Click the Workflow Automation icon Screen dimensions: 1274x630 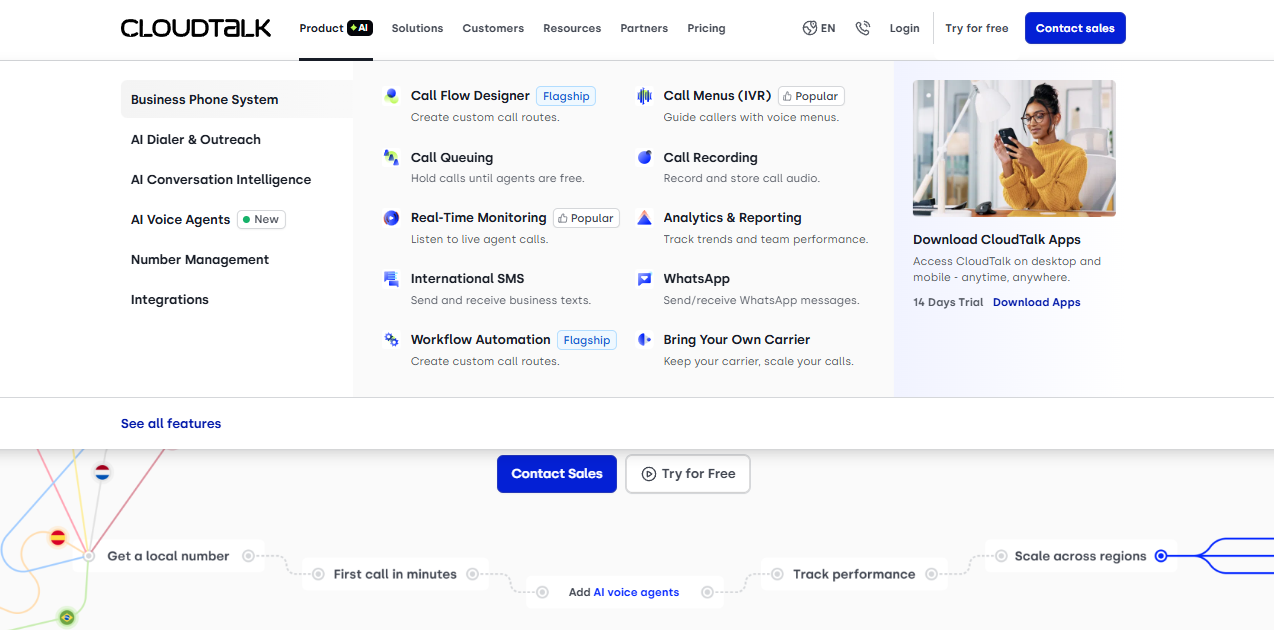391,339
